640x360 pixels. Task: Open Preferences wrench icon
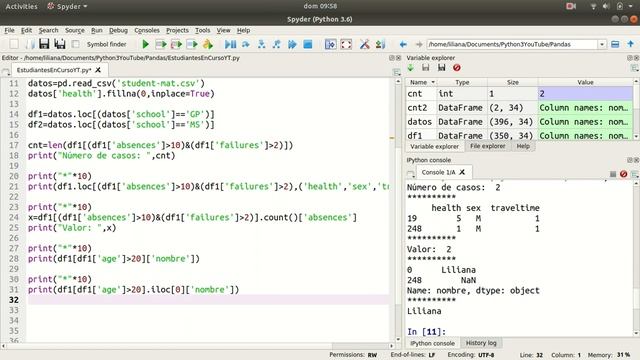364,44
